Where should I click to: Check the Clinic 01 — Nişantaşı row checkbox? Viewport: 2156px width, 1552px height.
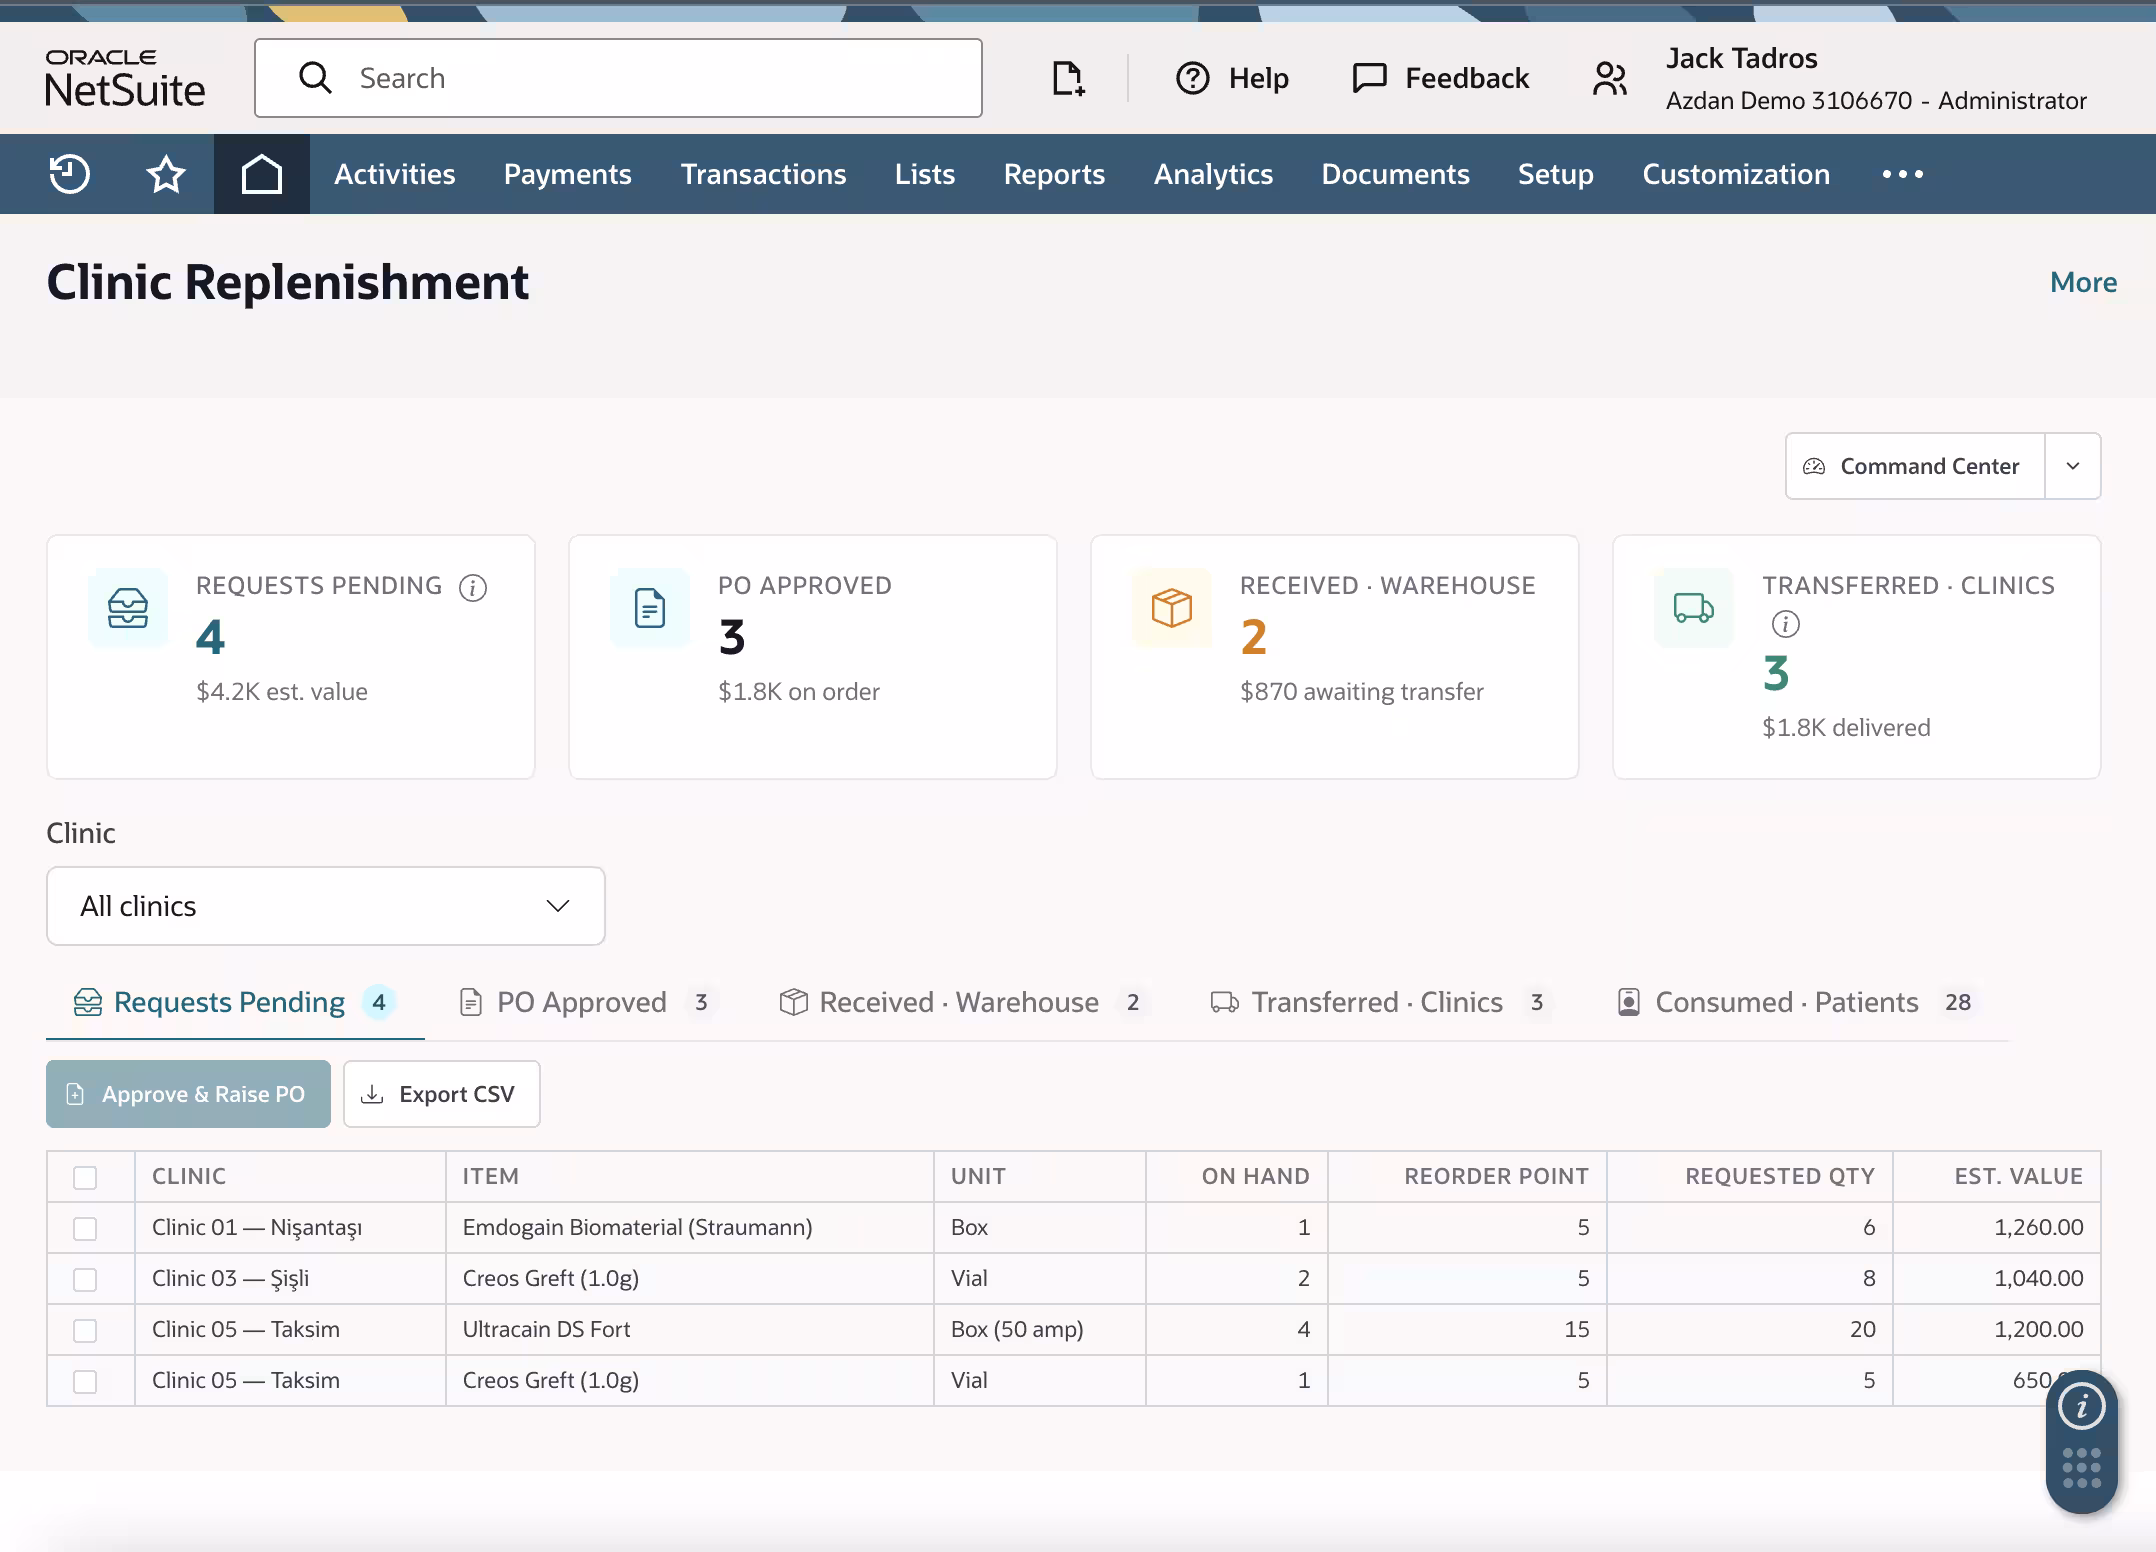[x=85, y=1228]
